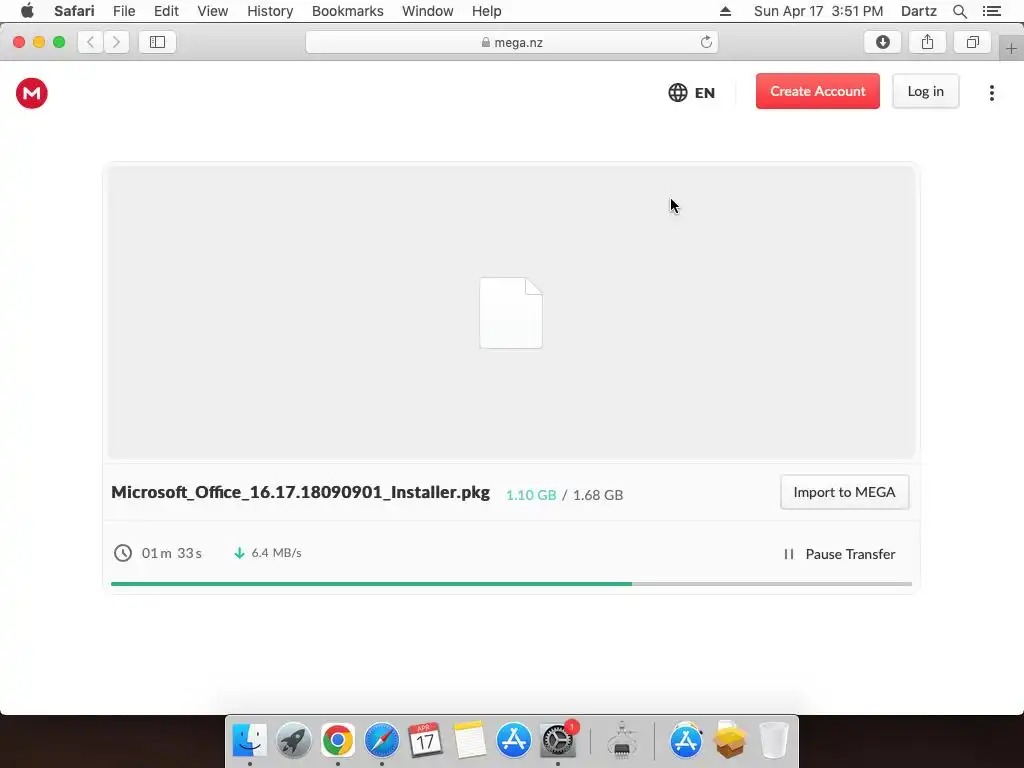
Task: Open the View menu
Action: click(213, 11)
